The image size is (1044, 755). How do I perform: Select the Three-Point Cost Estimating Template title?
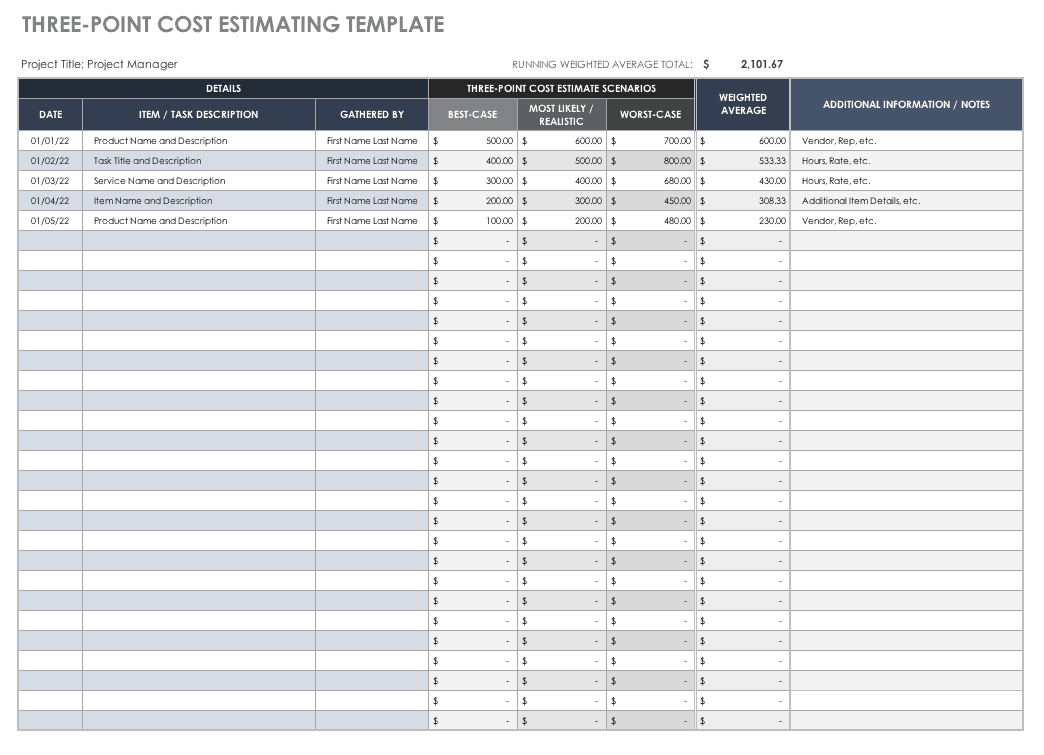(232, 24)
